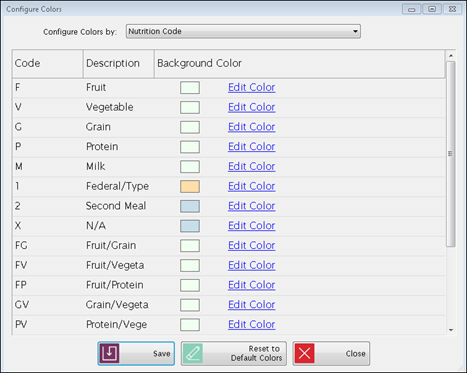Click the Nutrition Code dropdown arrow
The height and width of the screenshot is (373, 467).
355,31
